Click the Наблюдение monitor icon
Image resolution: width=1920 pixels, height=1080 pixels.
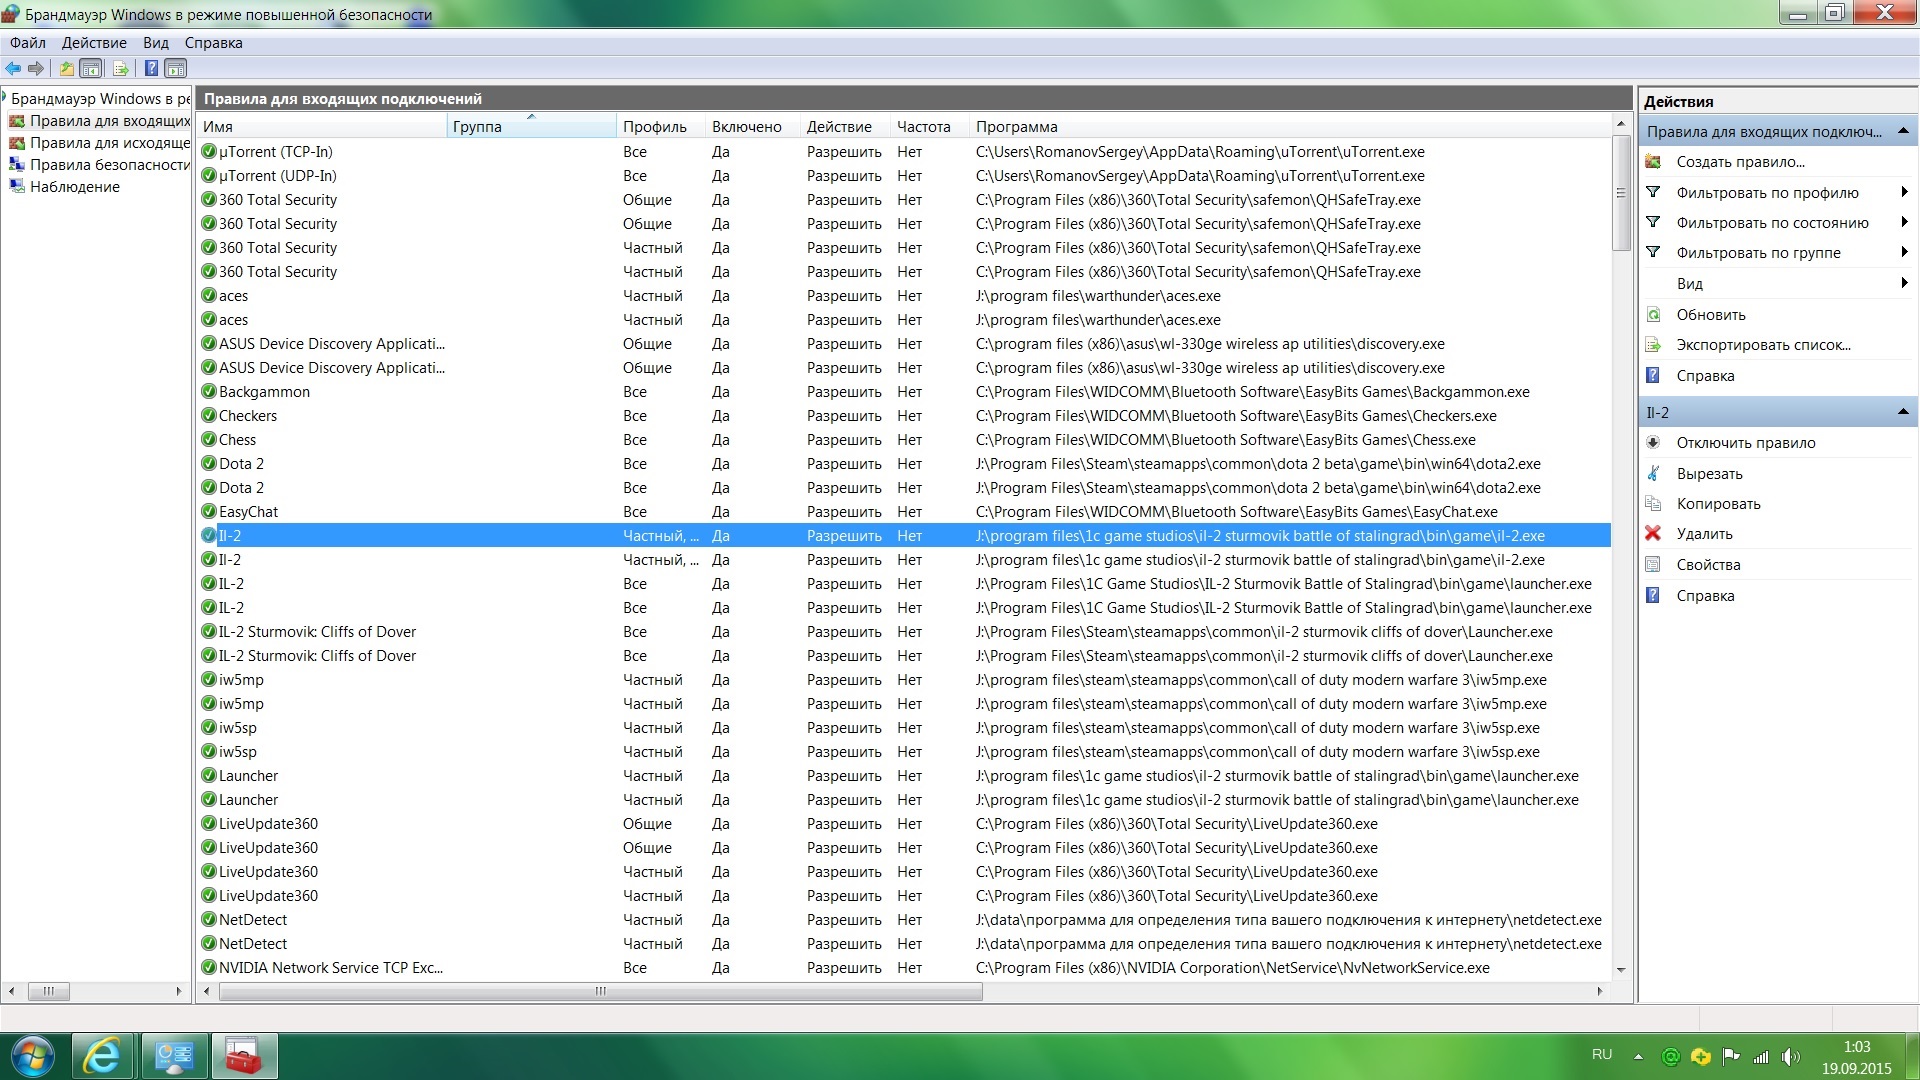[17, 187]
